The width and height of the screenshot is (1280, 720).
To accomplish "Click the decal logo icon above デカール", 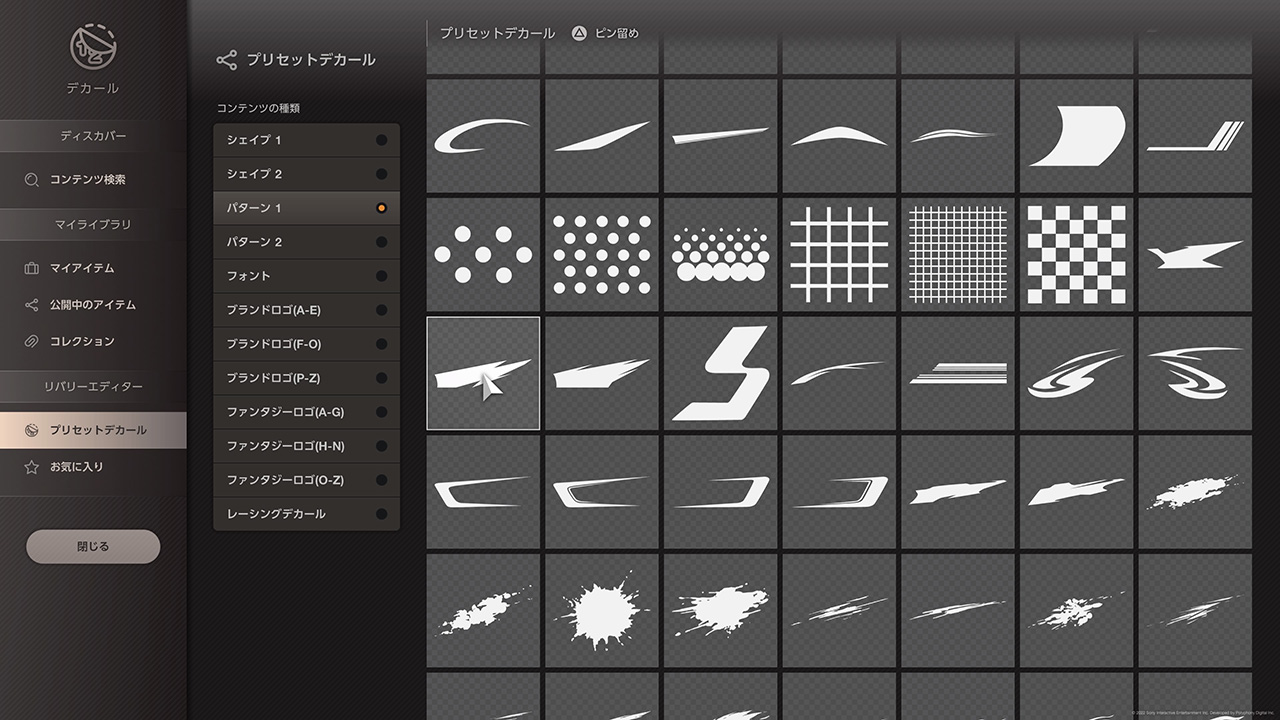I will [93, 47].
